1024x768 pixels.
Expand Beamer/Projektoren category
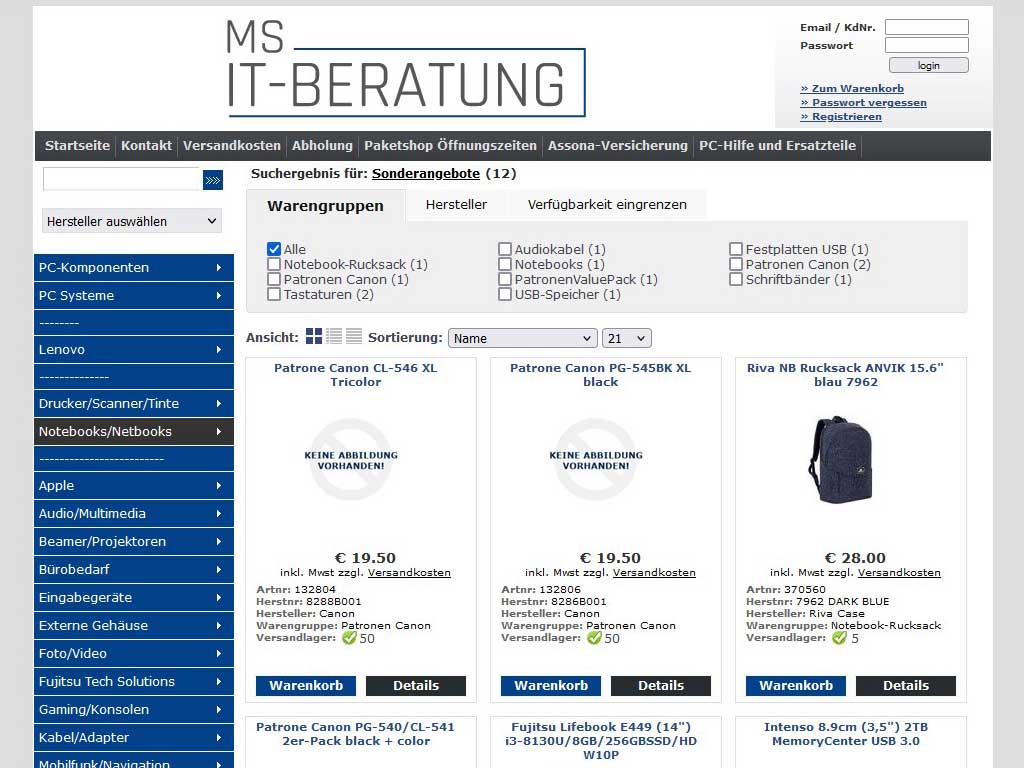click(134, 542)
